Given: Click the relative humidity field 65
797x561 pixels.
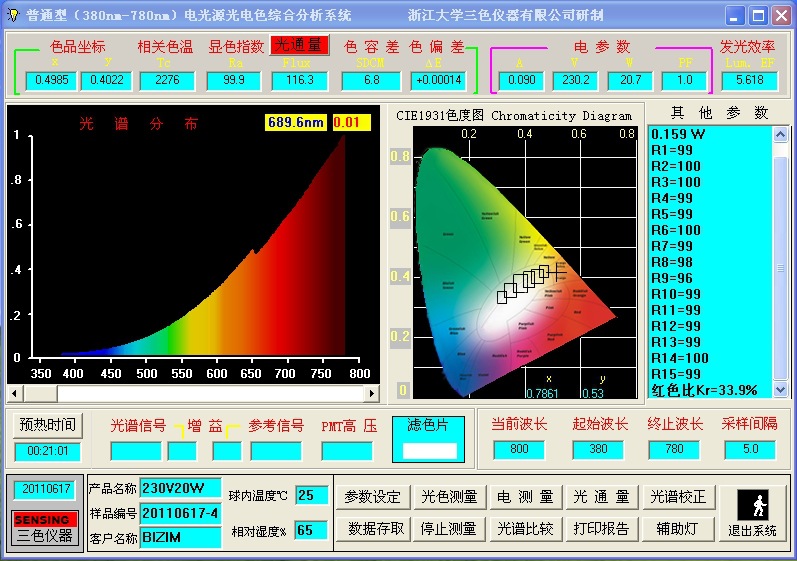Looking at the screenshot, I should click(312, 531).
